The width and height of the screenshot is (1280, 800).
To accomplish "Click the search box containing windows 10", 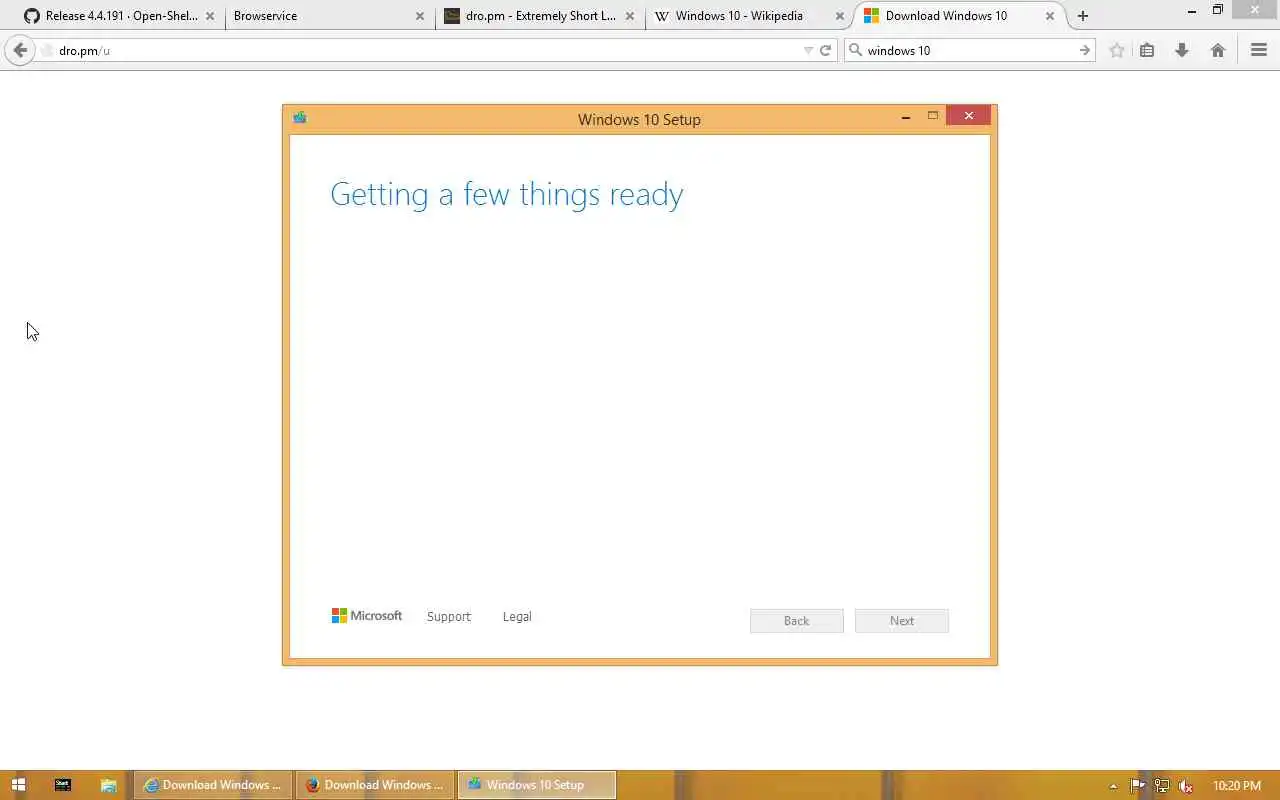I will click(970, 50).
